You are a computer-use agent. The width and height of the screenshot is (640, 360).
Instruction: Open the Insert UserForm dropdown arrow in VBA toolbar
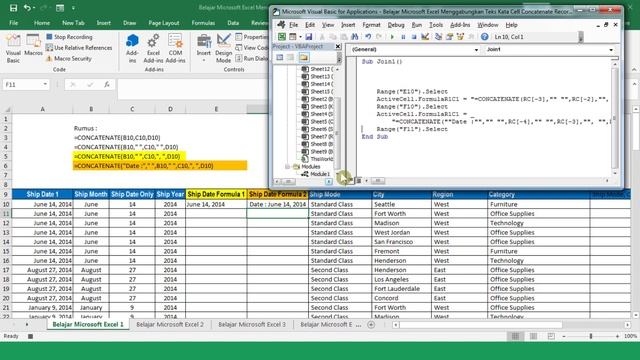click(x=300, y=37)
